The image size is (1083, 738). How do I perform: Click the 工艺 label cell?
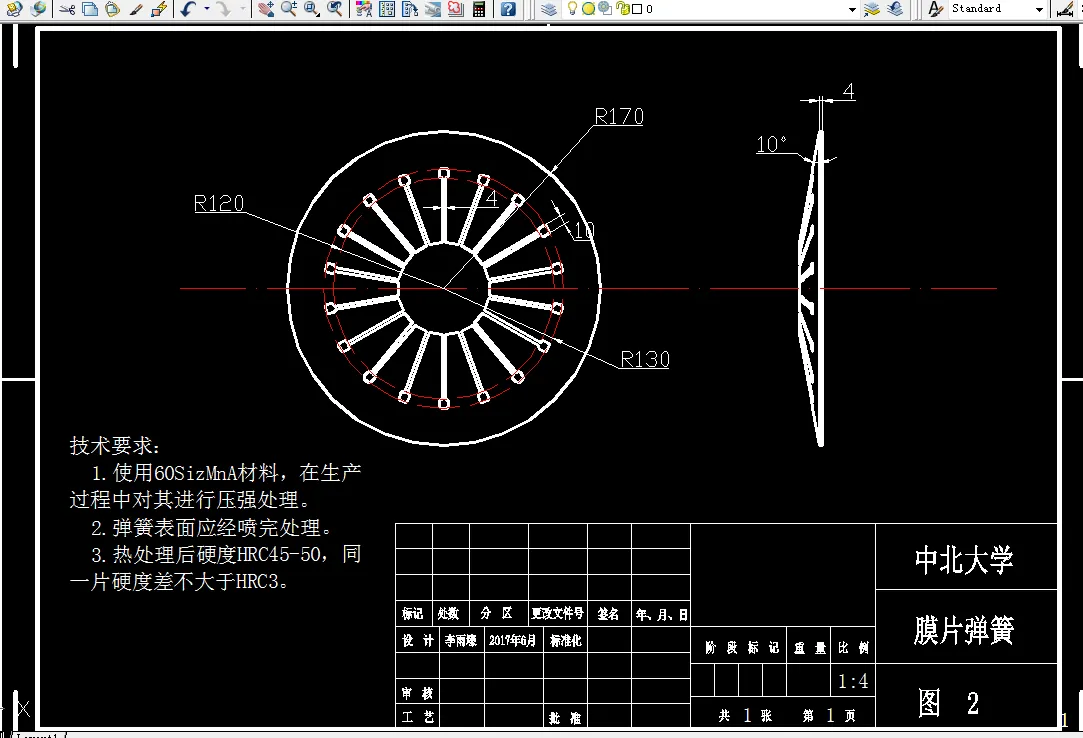point(418,717)
